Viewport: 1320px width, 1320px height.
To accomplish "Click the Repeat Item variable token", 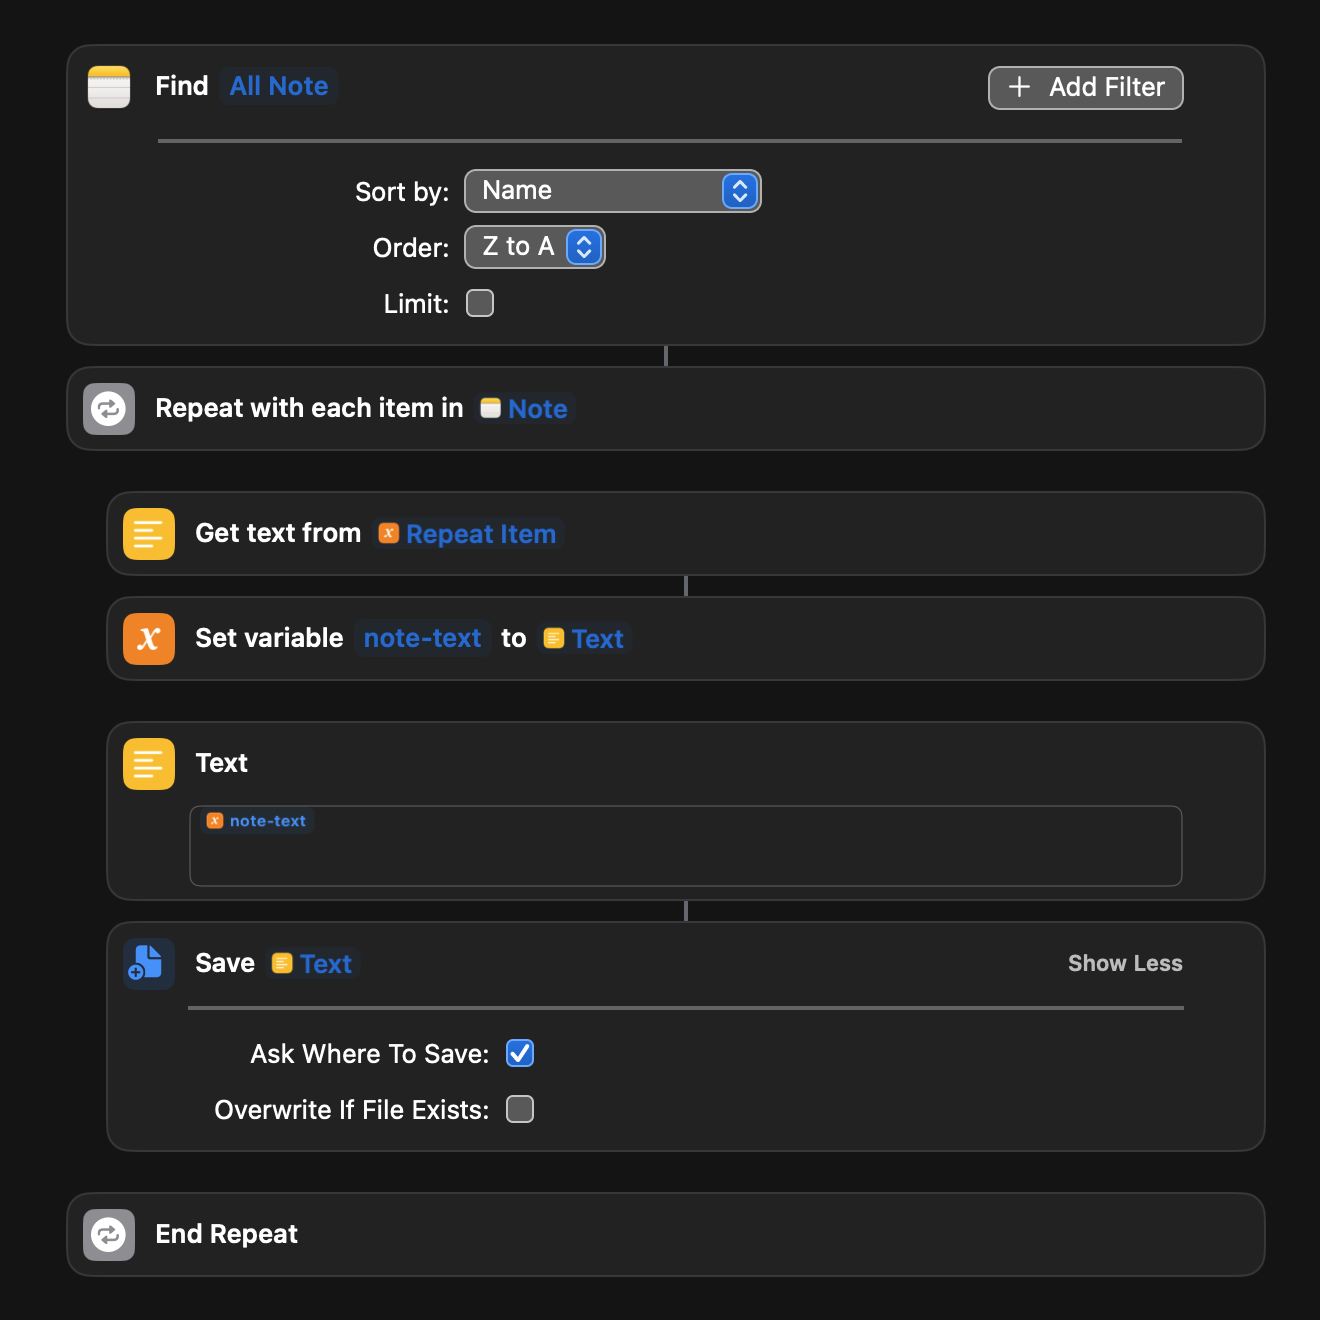I will pyautogui.click(x=469, y=534).
